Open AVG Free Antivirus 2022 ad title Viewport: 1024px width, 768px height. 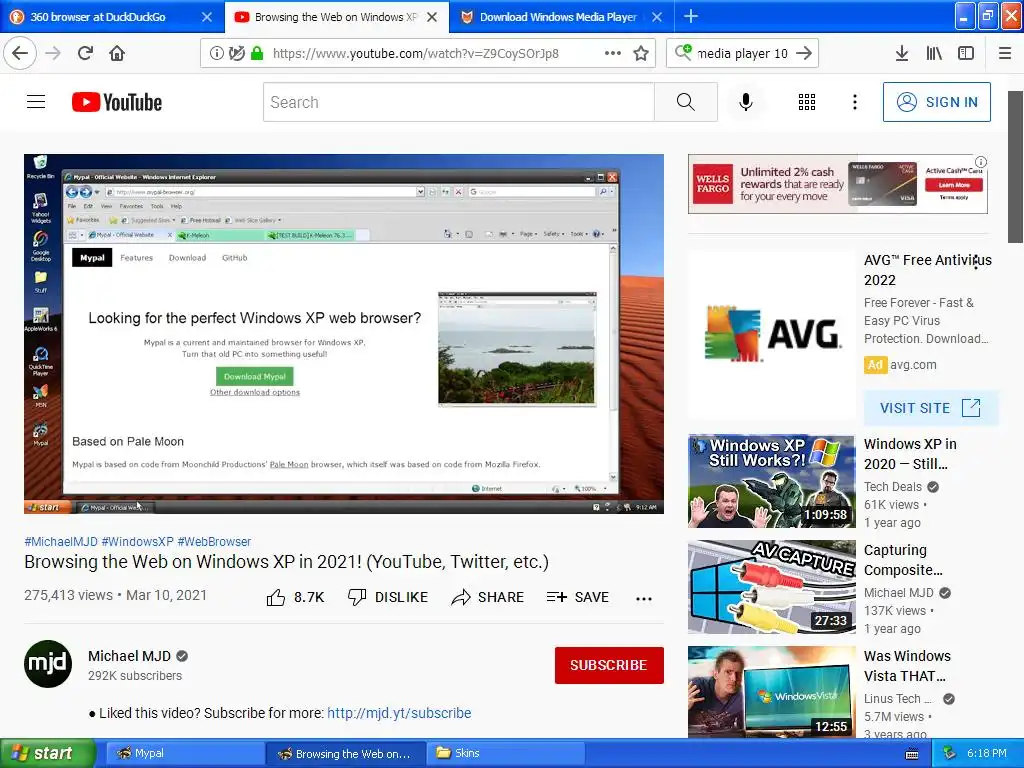[x=927, y=270]
